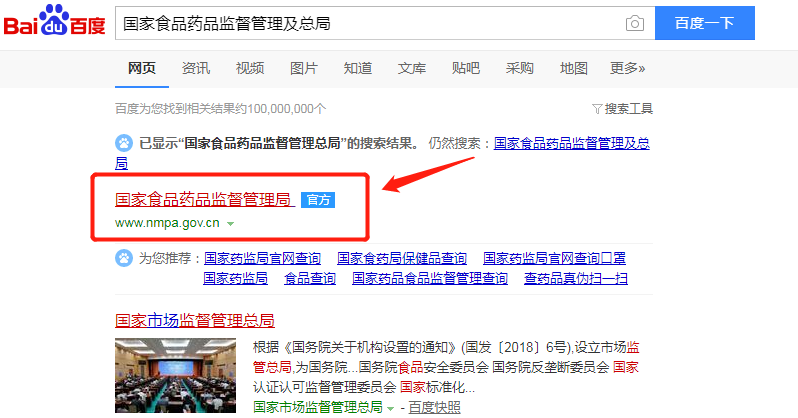This screenshot has width=798, height=418.
Task: Expand the dropdown arrow after www.nmpa.gov.cn
Action: click(231, 224)
